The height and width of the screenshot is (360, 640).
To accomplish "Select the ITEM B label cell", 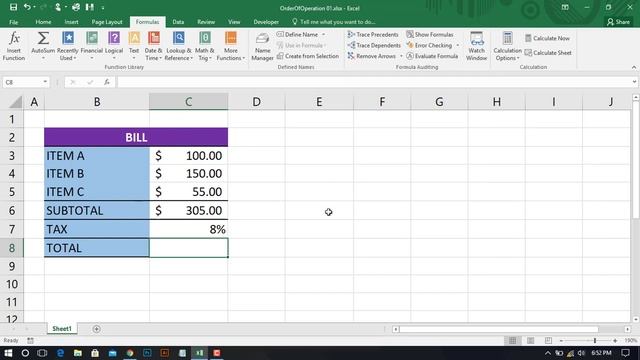I will click(97, 173).
